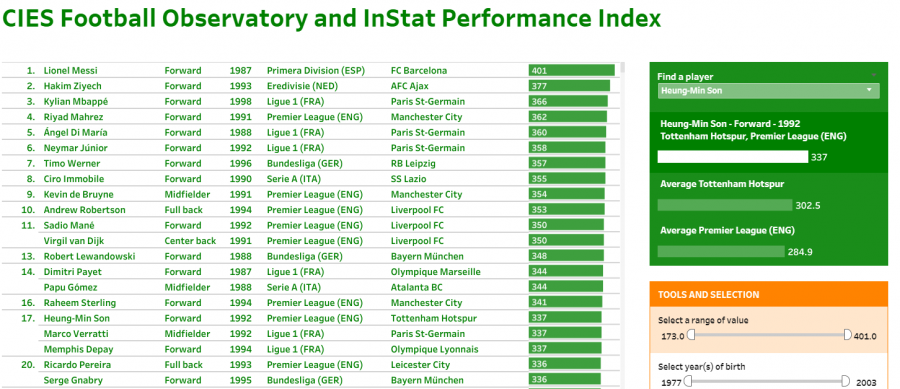
Task: Open the small menu caret above Find a player
Action: coord(874,75)
